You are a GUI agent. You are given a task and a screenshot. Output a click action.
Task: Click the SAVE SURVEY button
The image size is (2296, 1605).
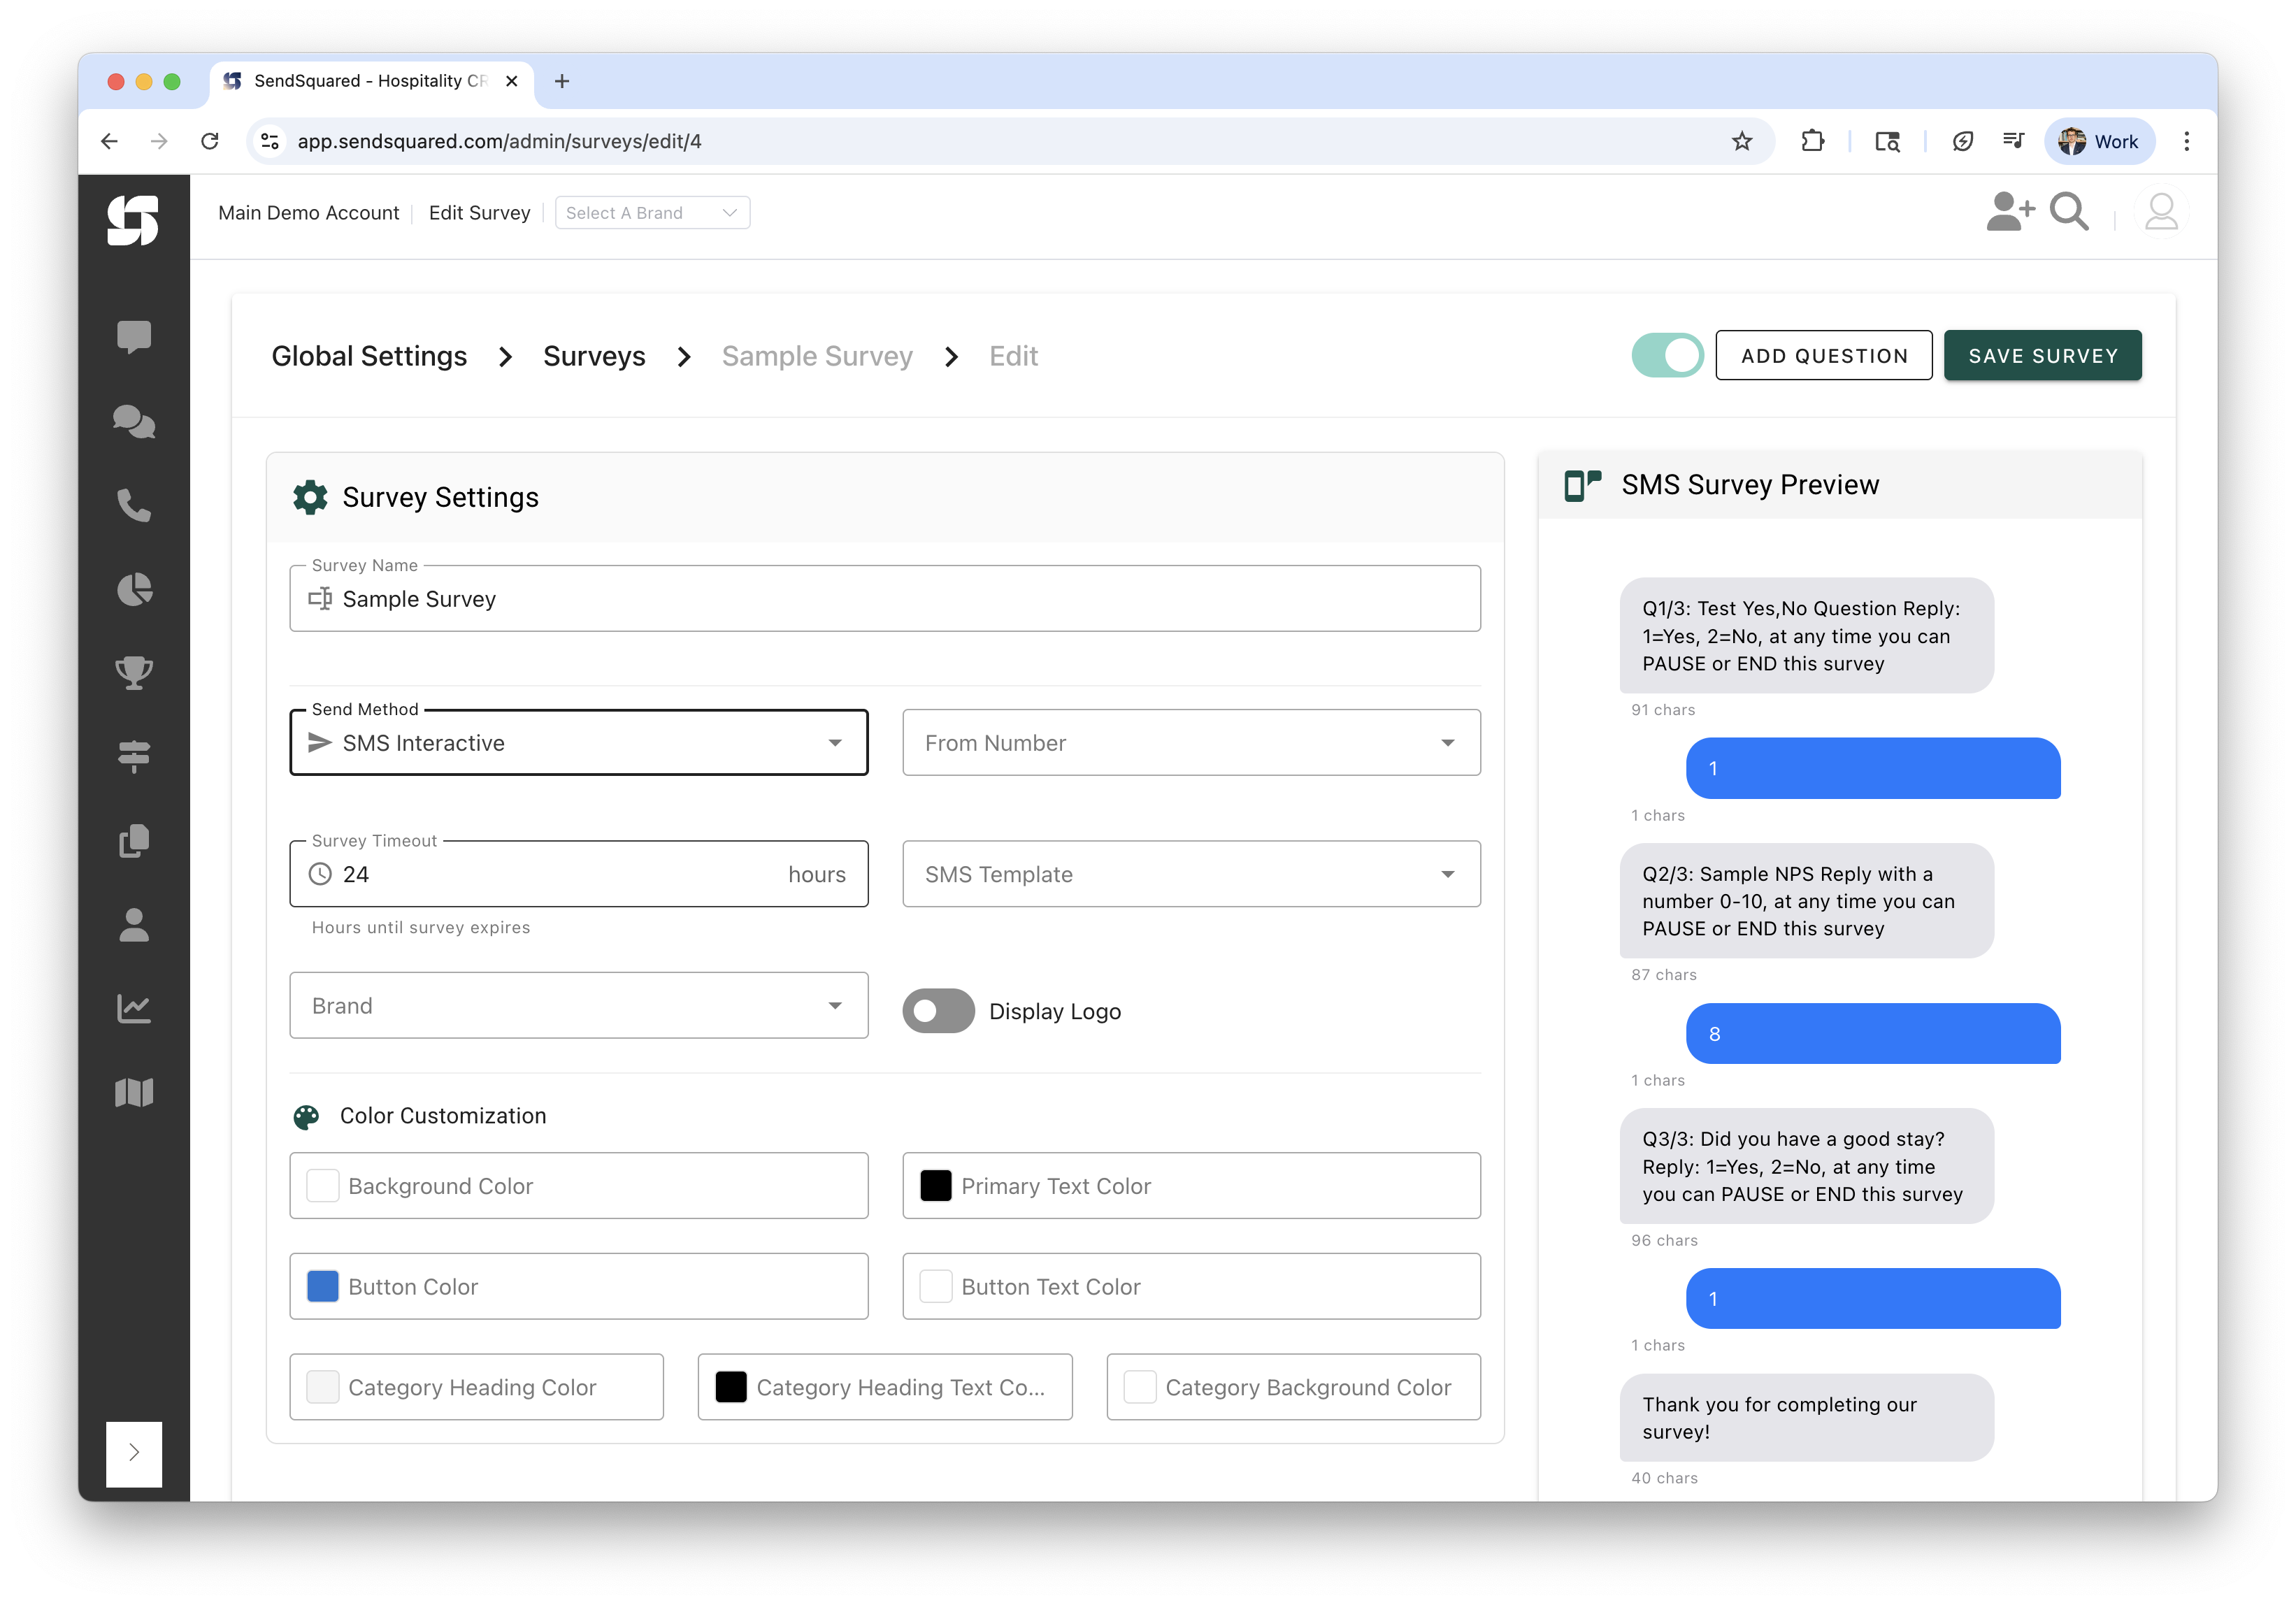[2042, 355]
